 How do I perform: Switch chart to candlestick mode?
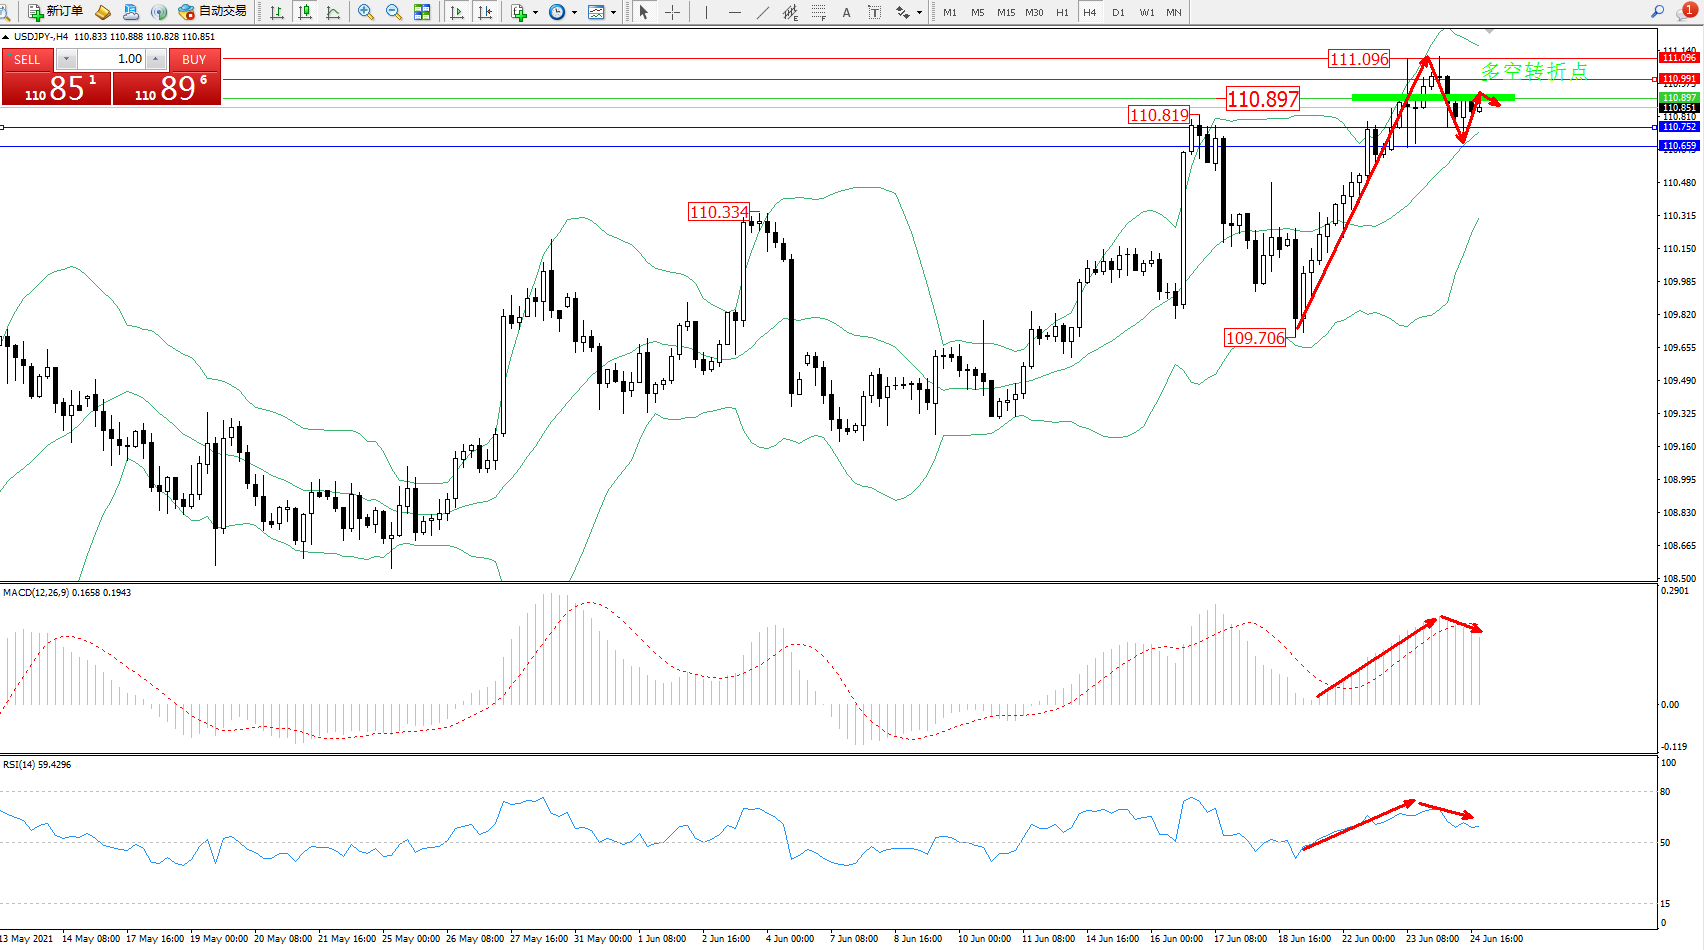pyautogui.click(x=305, y=12)
